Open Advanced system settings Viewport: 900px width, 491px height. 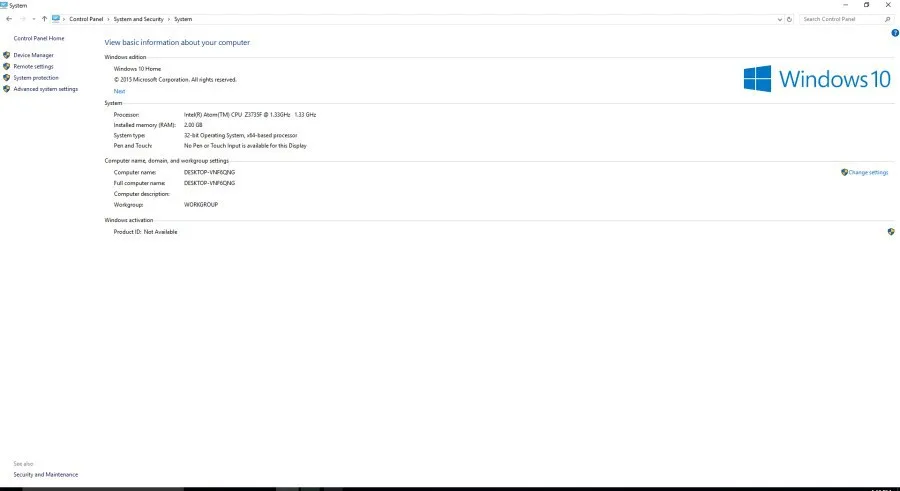click(x=45, y=89)
